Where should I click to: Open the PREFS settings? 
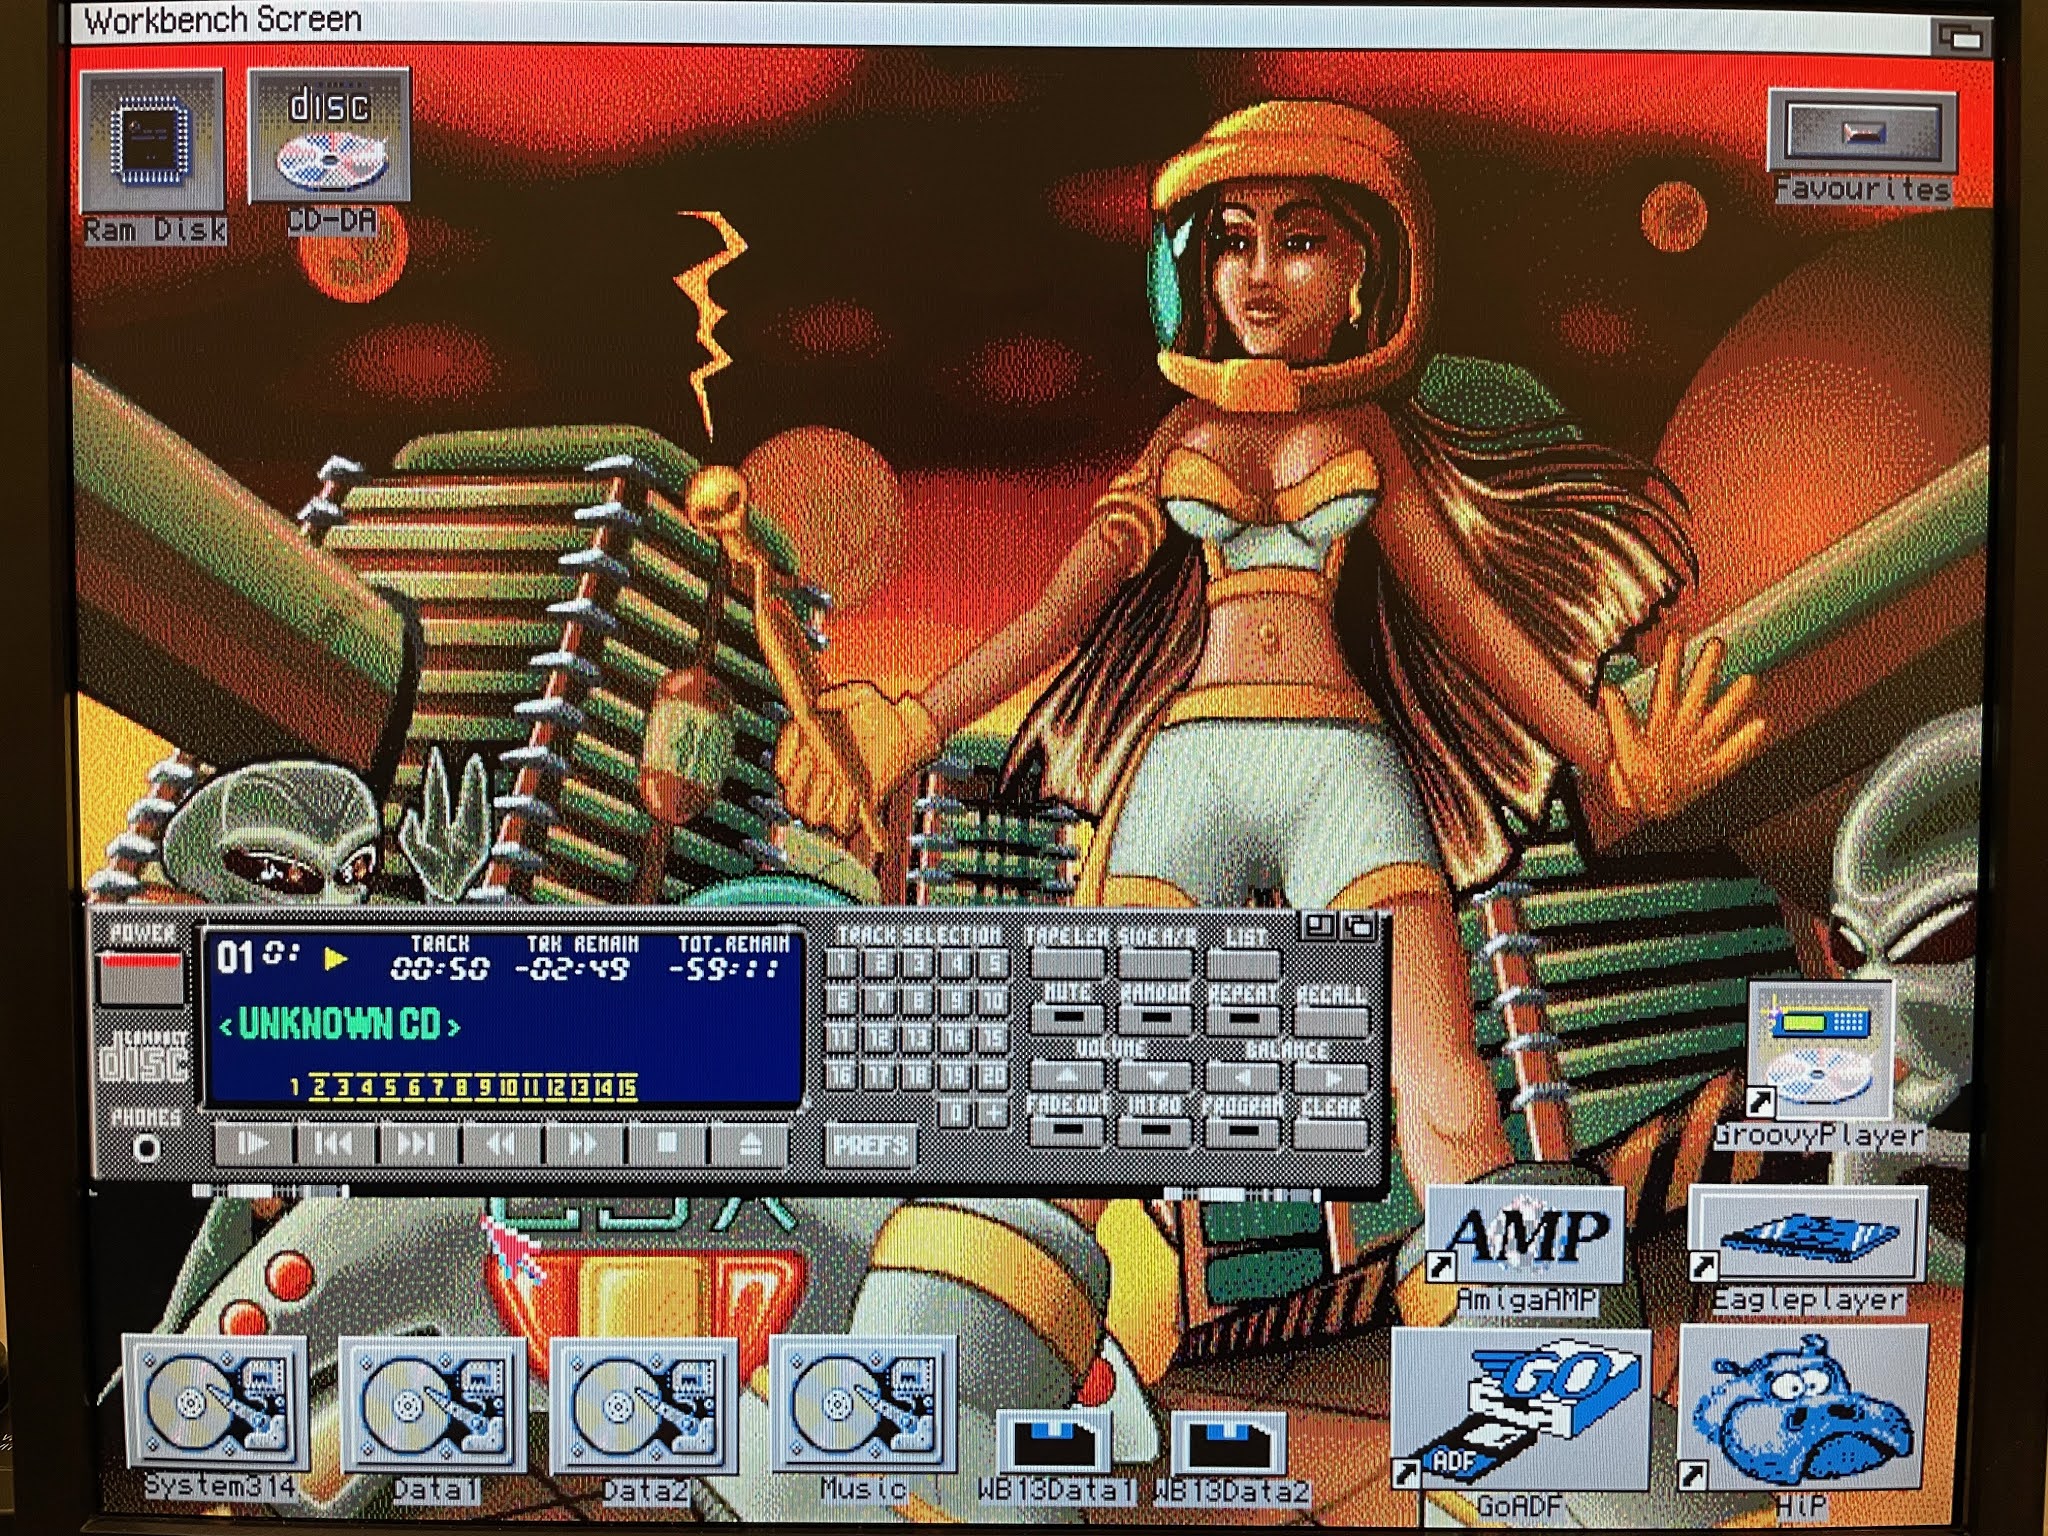(870, 1144)
